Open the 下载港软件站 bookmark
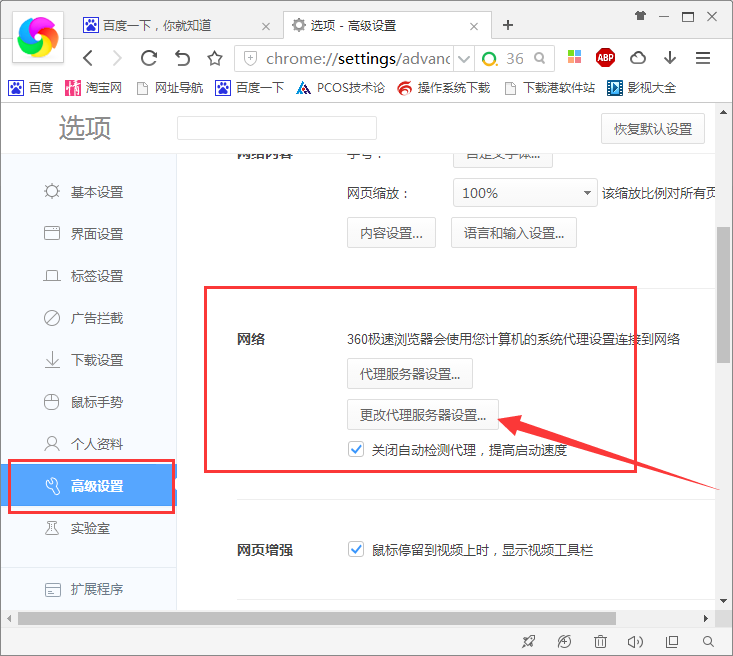The height and width of the screenshot is (656, 733). pos(550,87)
